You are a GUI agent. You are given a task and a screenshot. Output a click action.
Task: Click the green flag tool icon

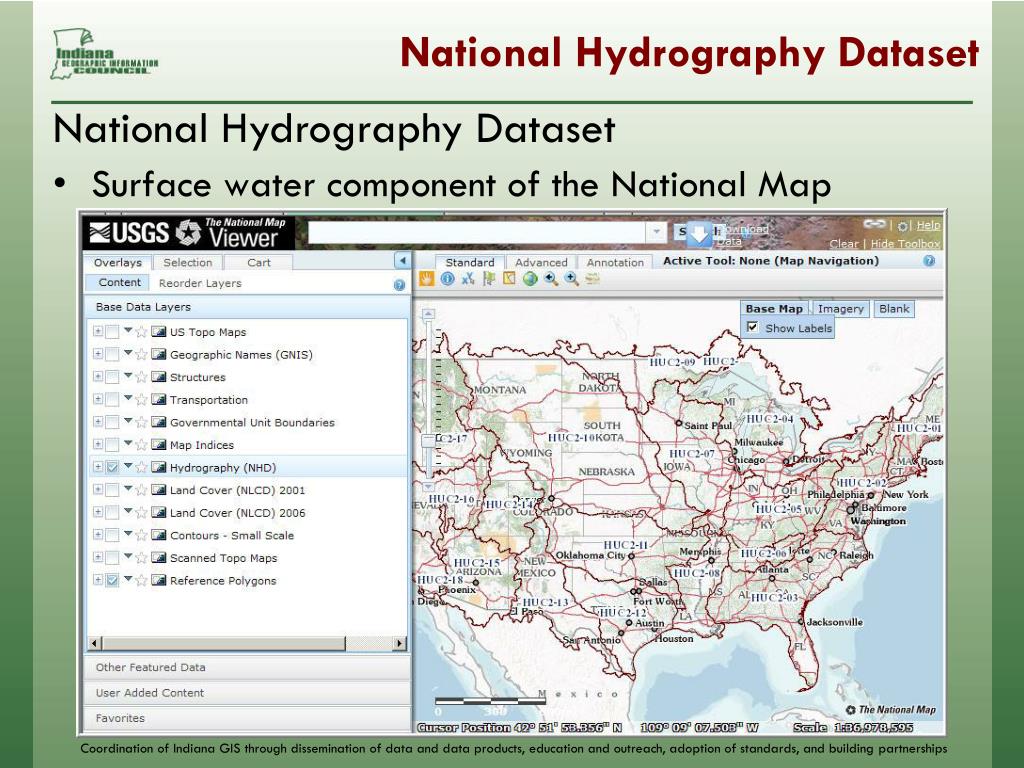(488, 280)
